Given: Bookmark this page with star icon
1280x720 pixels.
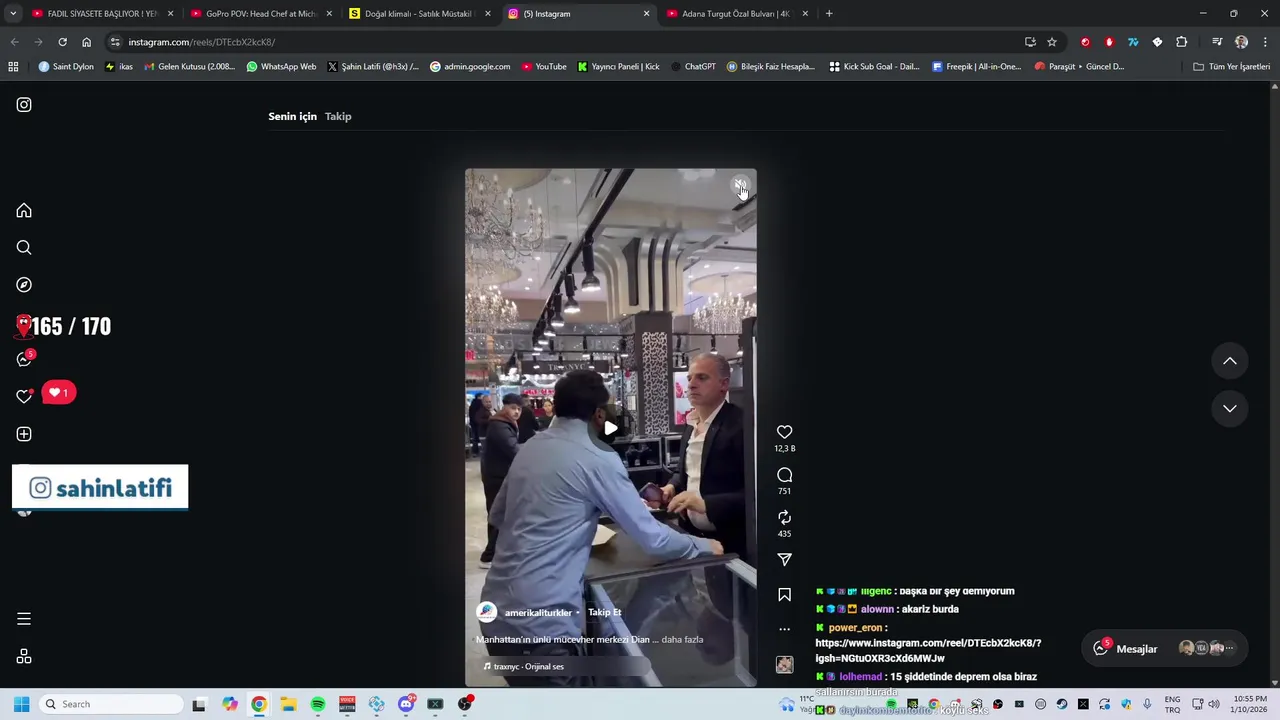Looking at the screenshot, I should (1052, 42).
